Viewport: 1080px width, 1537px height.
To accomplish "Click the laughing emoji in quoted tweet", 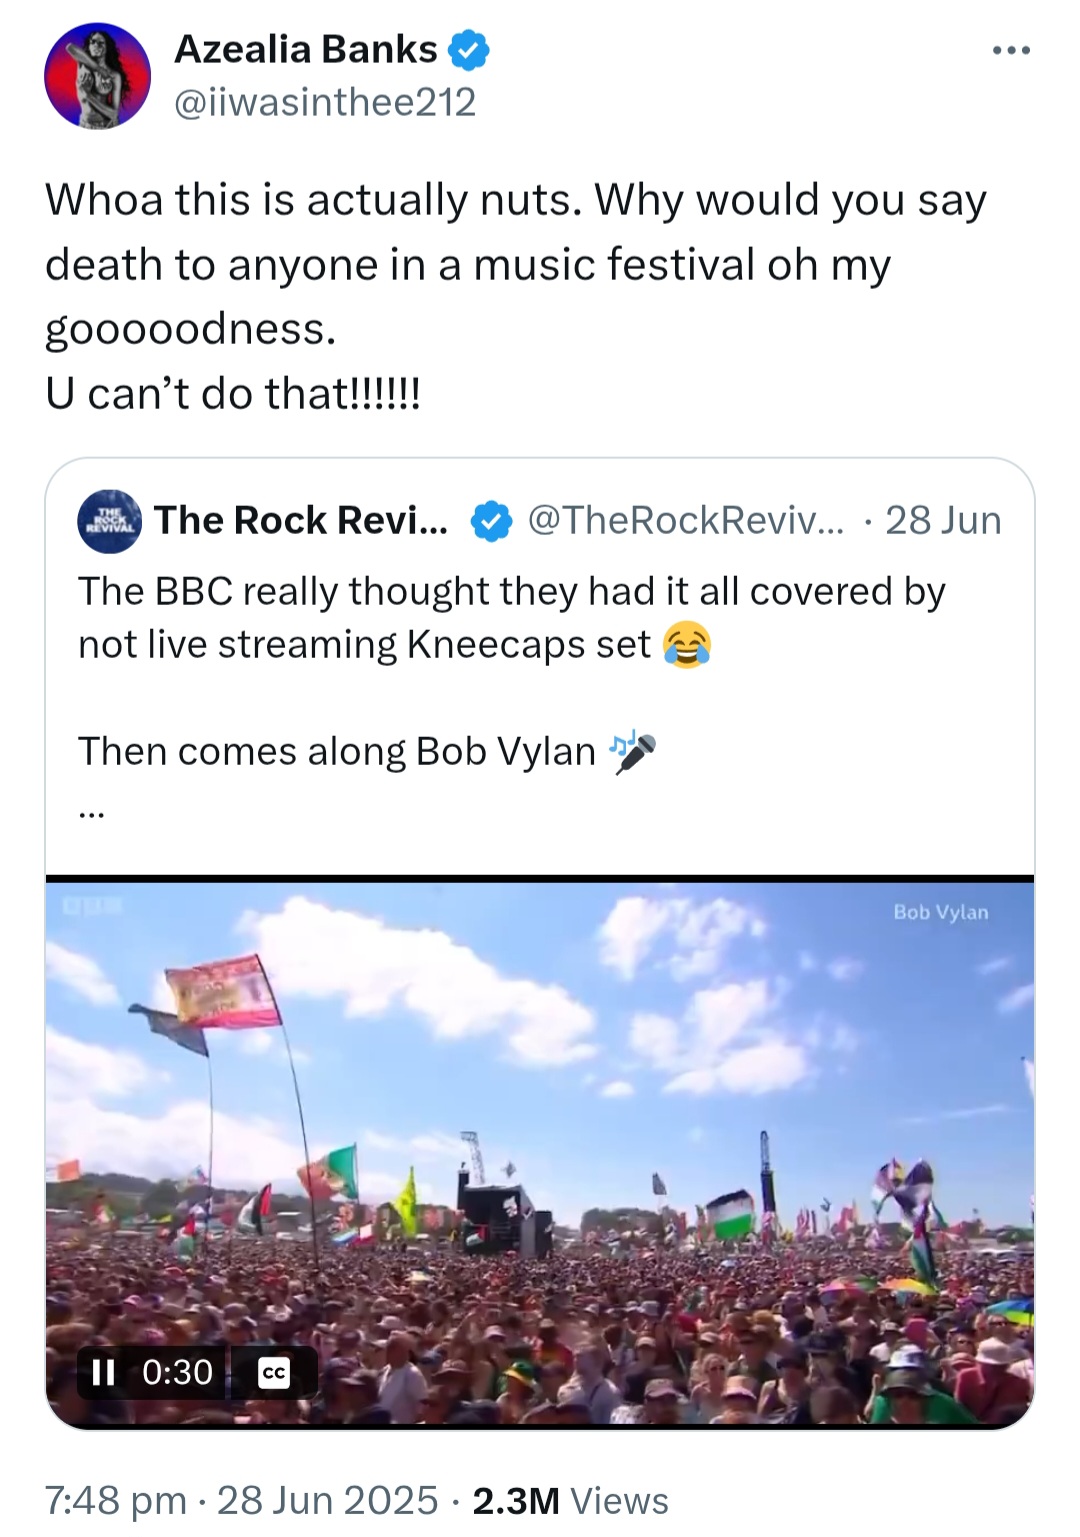I will click(x=687, y=645).
